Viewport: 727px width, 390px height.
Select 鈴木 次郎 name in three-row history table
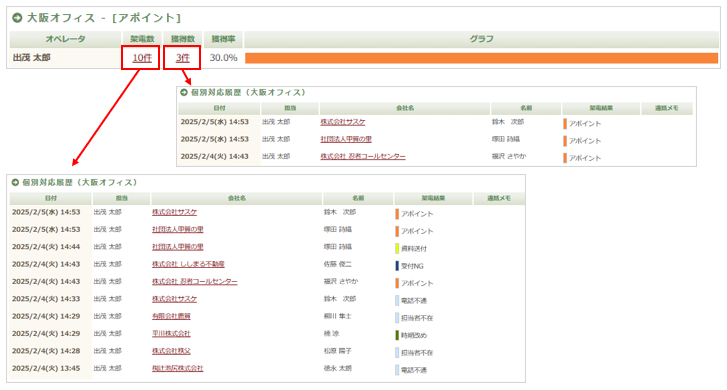point(508,122)
